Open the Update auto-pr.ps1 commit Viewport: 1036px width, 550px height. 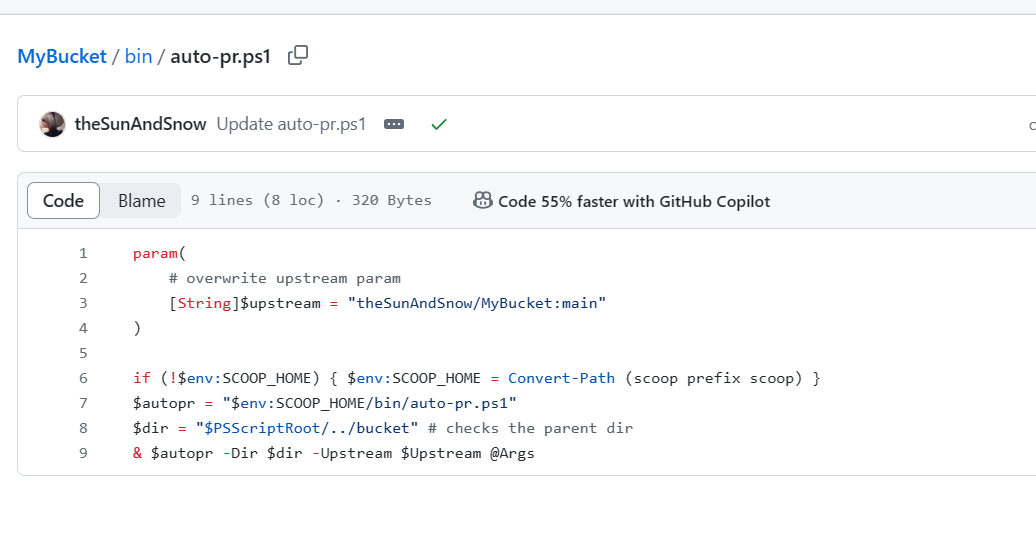pos(291,124)
